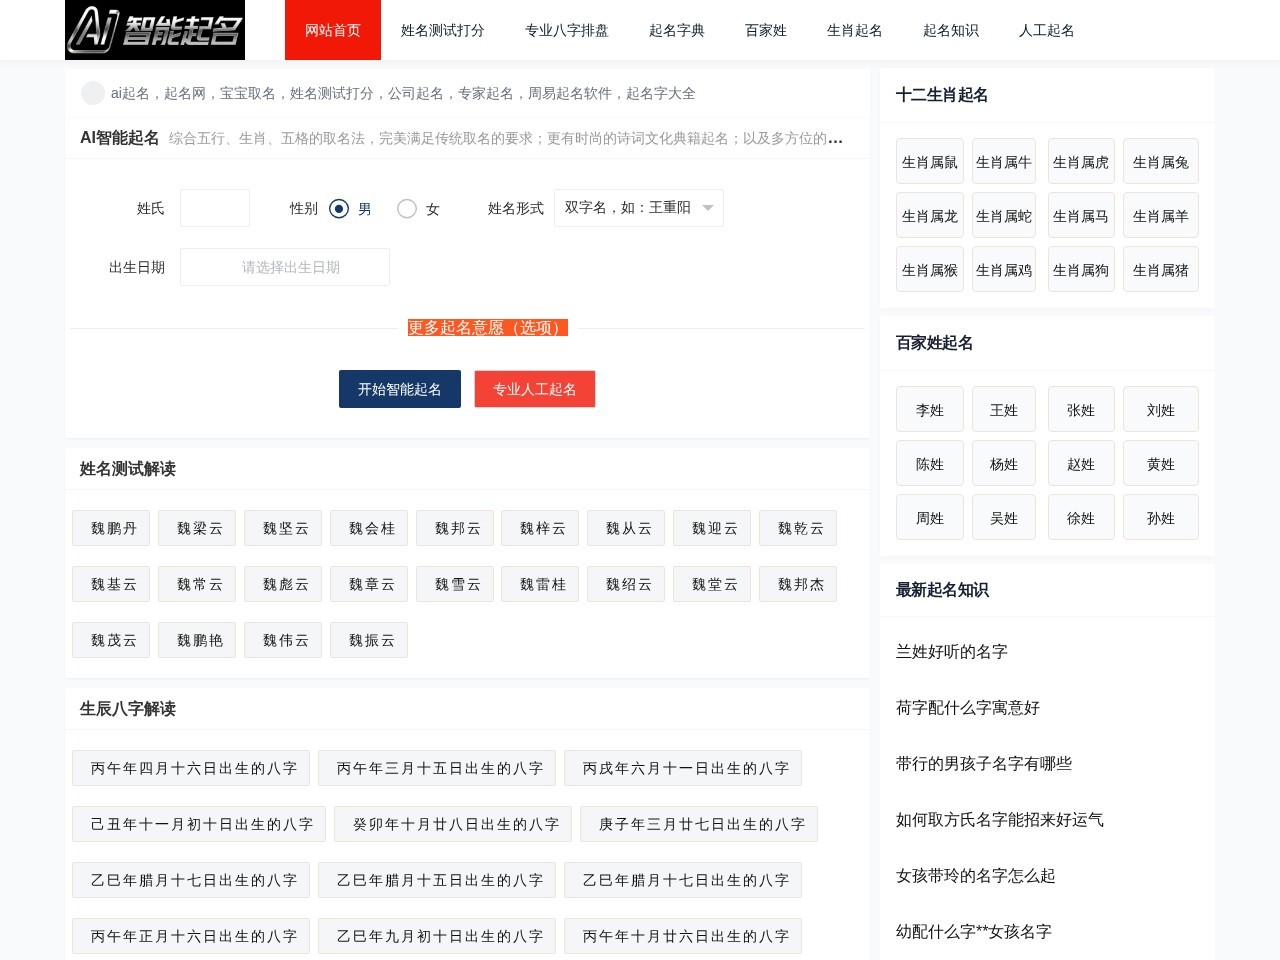This screenshot has height=960, width=1280.
Task: Open 丙午年四月十六日出生的八字 link
Action: point(191,768)
